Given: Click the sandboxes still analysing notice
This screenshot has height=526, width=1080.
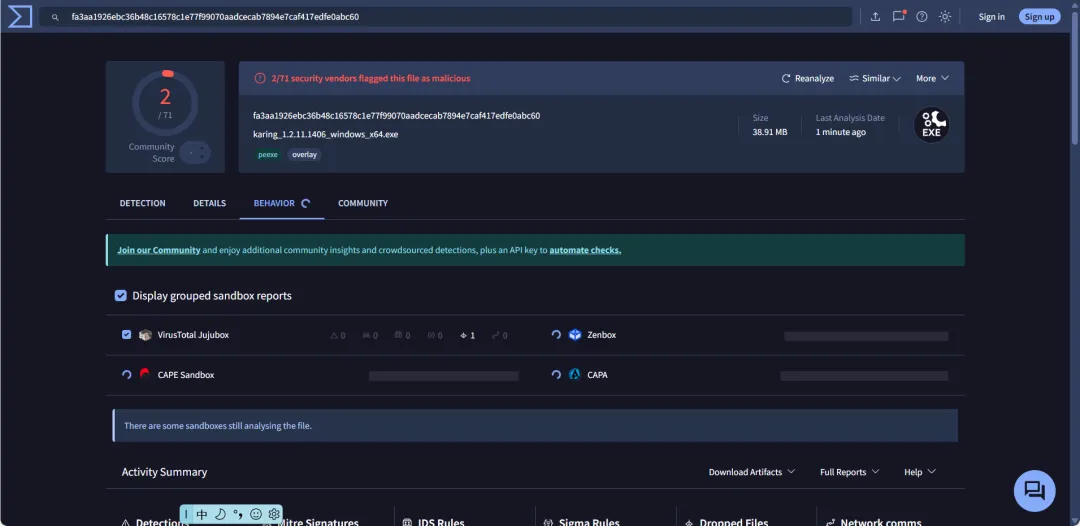Looking at the screenshot, I should pos(535,425).
